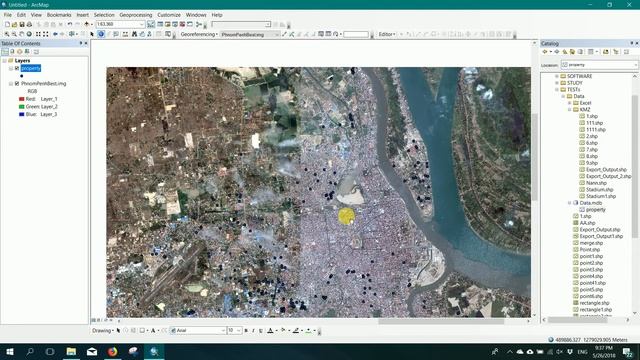Image resolution: width=640 pixels, height=360 pixels.
Task: Collapse the PhnomPenhBest.img layer legend
Action: coord(11,83)
